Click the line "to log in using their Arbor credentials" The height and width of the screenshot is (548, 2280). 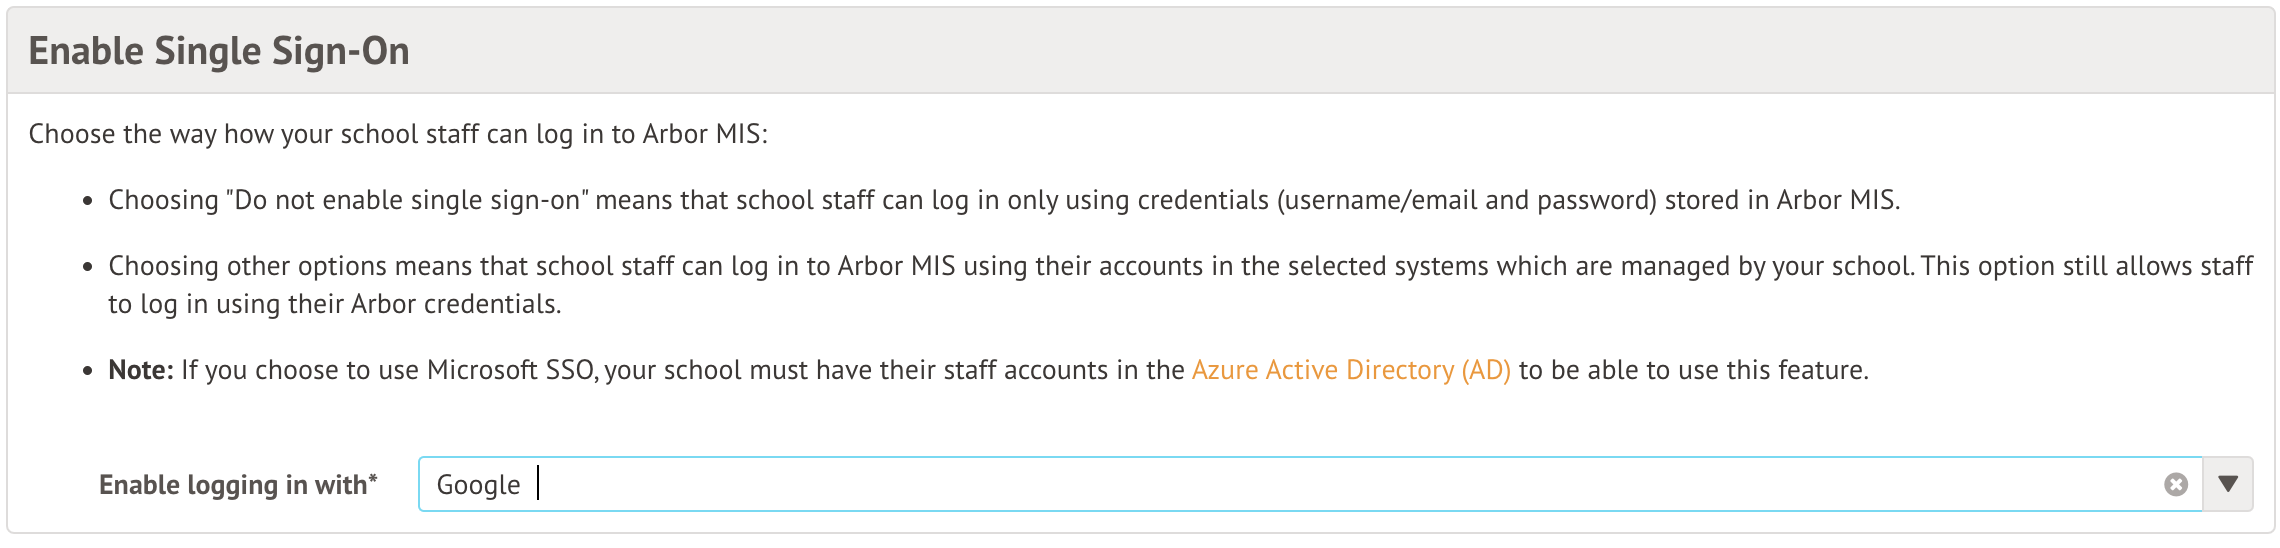(x=335, y=304)
